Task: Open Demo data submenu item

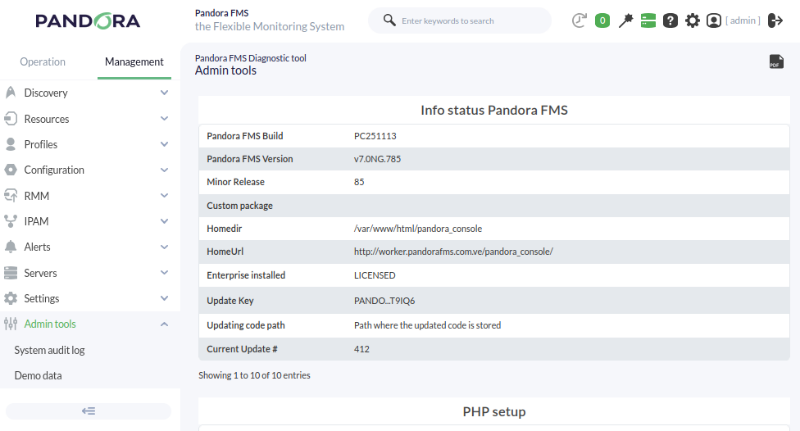Action: pos(38,375)
